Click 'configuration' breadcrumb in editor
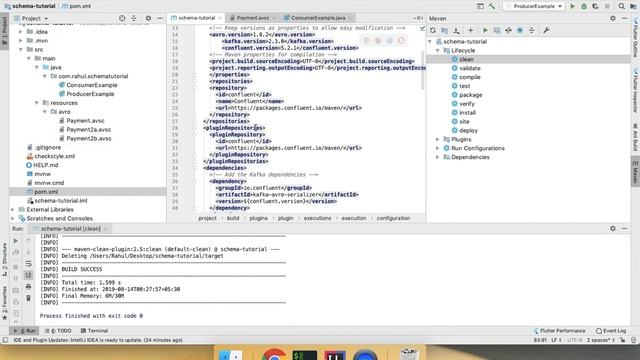Viewport: 640px width, 360px height. pos(393,218)
